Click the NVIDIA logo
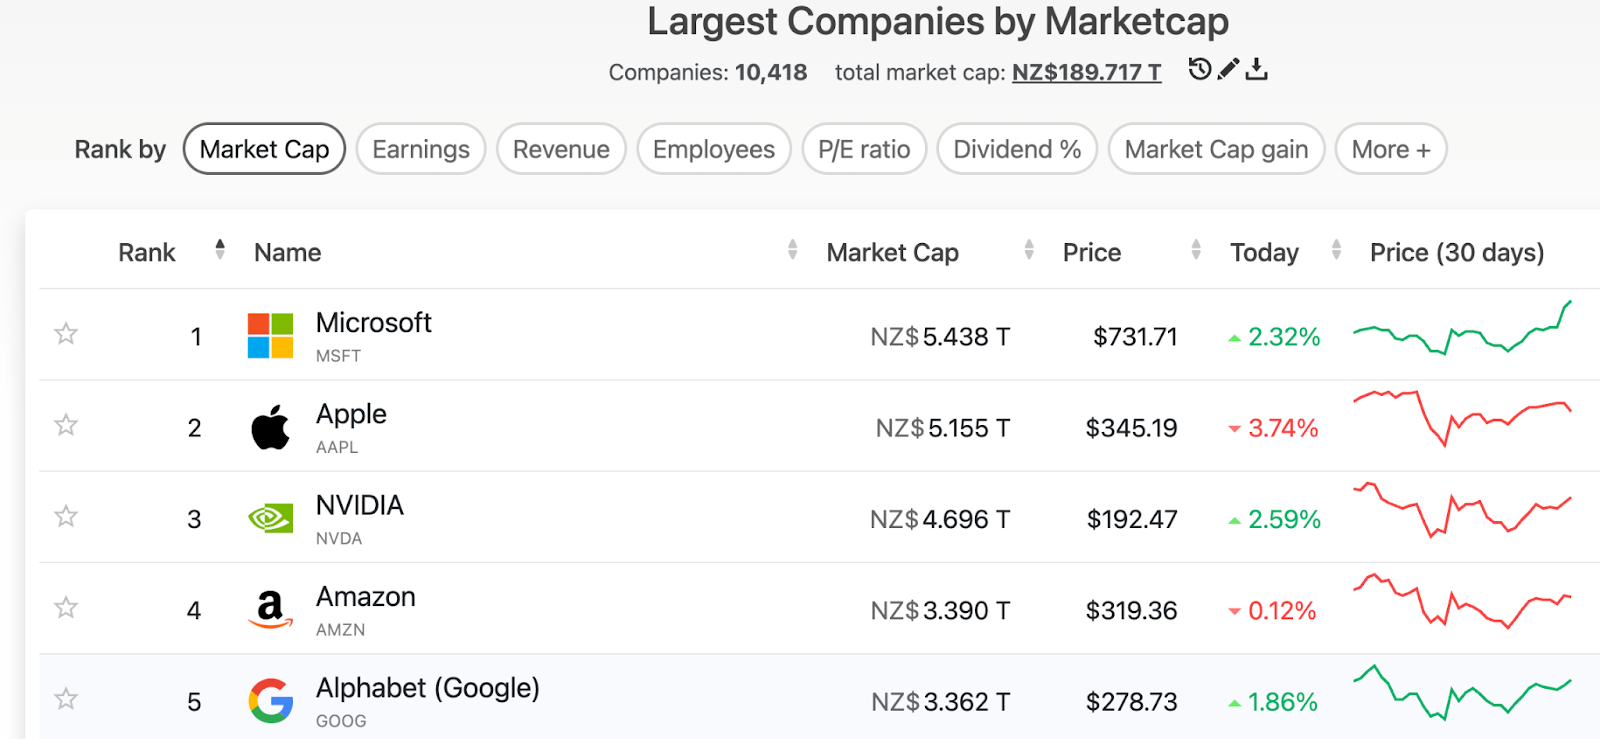 (270, 518)
